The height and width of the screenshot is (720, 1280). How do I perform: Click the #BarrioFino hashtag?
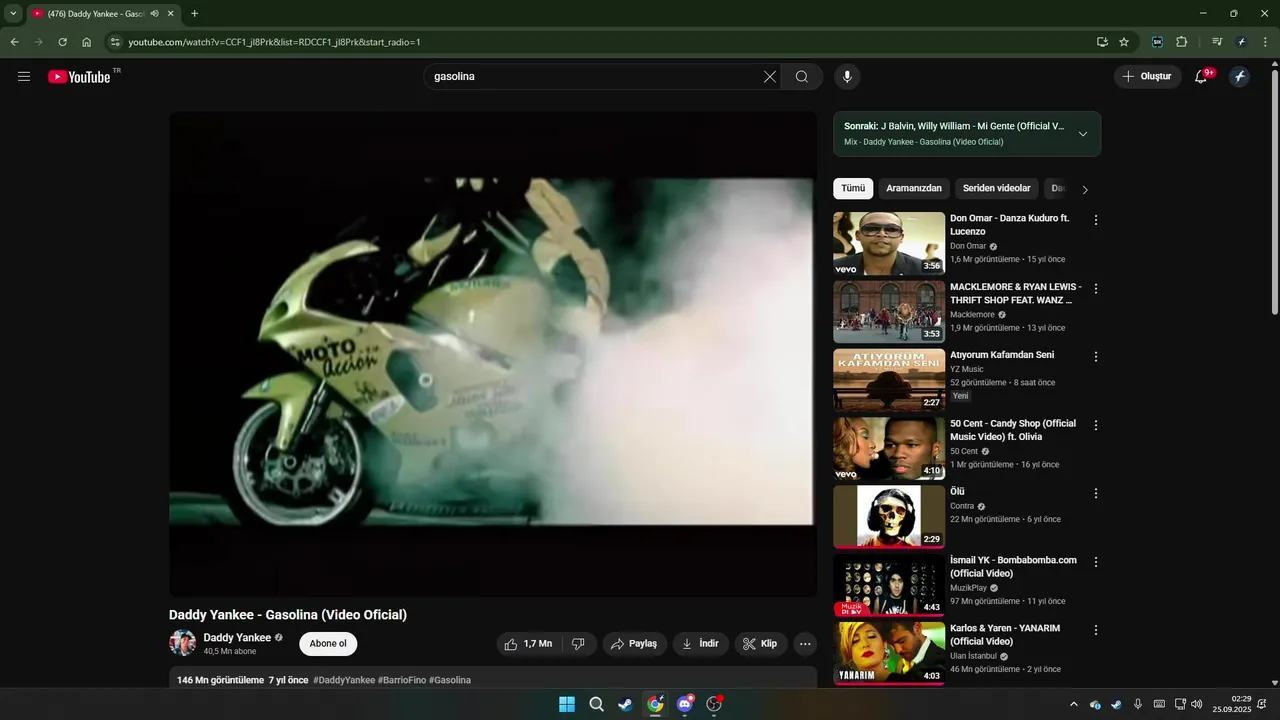[402, 680]
